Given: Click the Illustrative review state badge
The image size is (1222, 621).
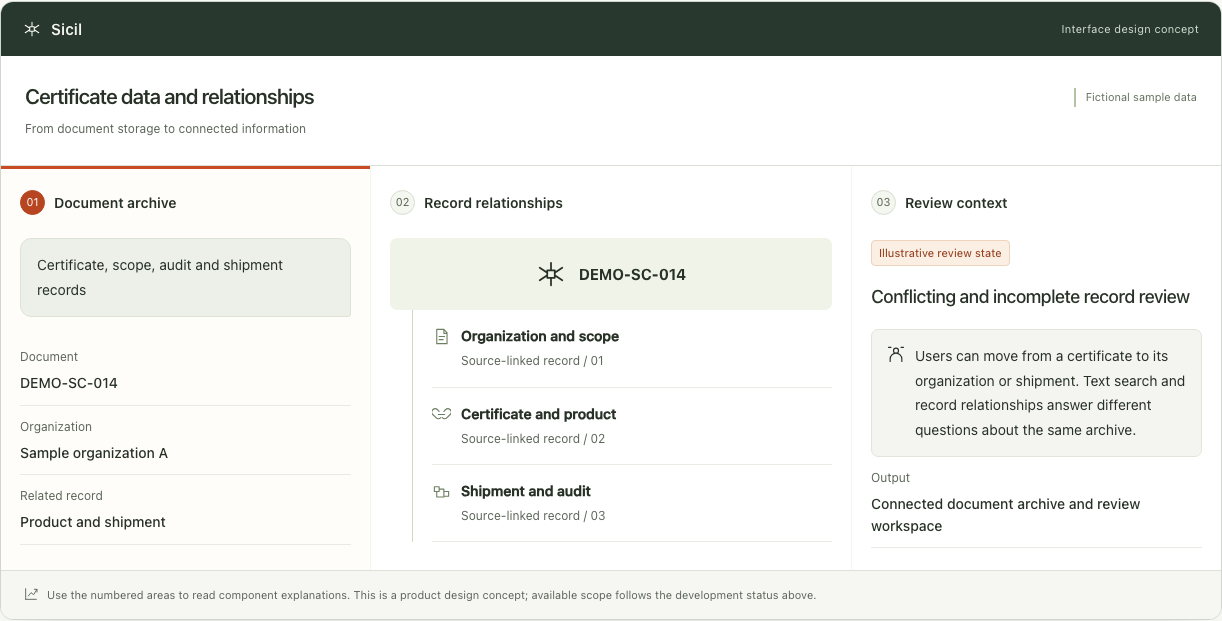Looking at the screenshot, I should click(940, 253).
